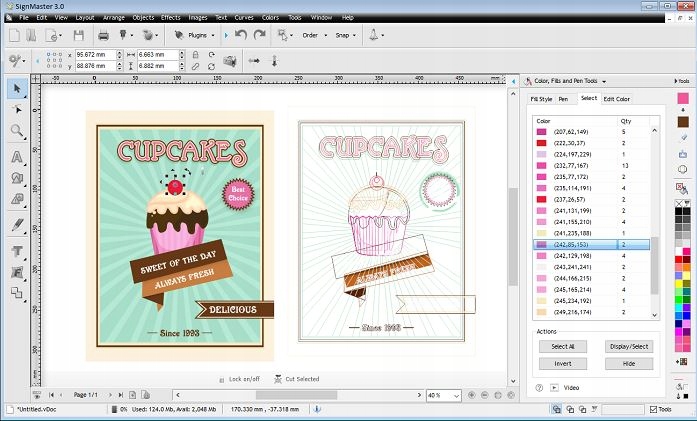Image resolution: width=697 pixels, height=421 pixels.
Task: Pick the pencil drawing tool
Action: [17, 225]
